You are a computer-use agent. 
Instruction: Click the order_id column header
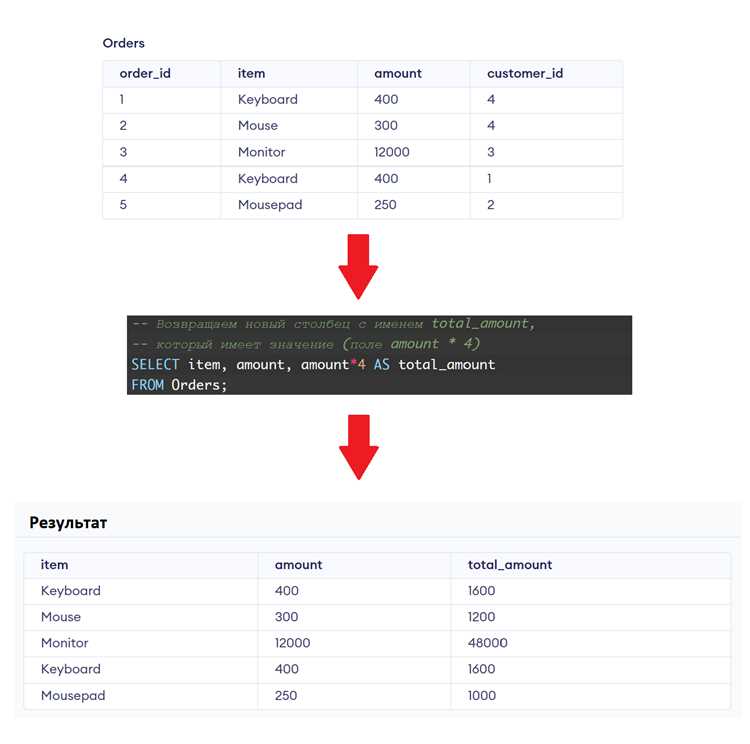(x=145, y=74)
